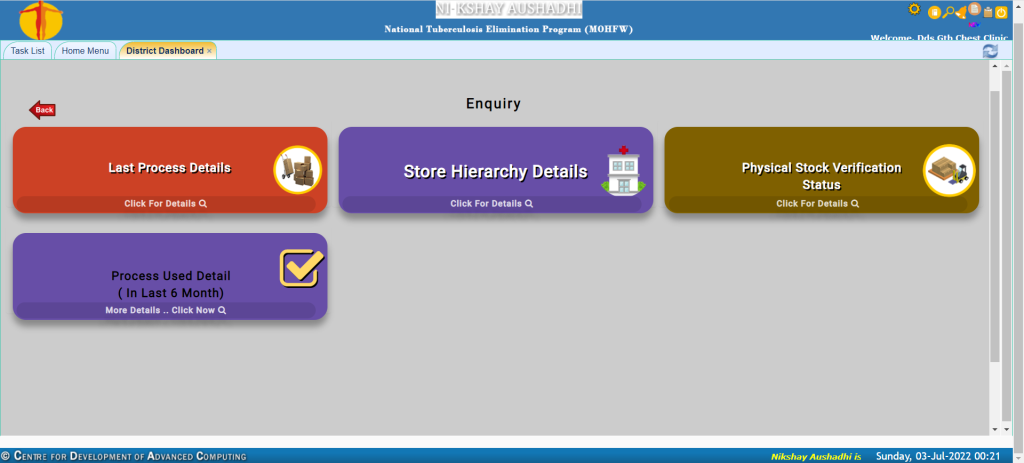Screen dimensions: 1024x463
Task: Click the yellow checkmark icon on Process Used Detail
Action: (302, 268)
